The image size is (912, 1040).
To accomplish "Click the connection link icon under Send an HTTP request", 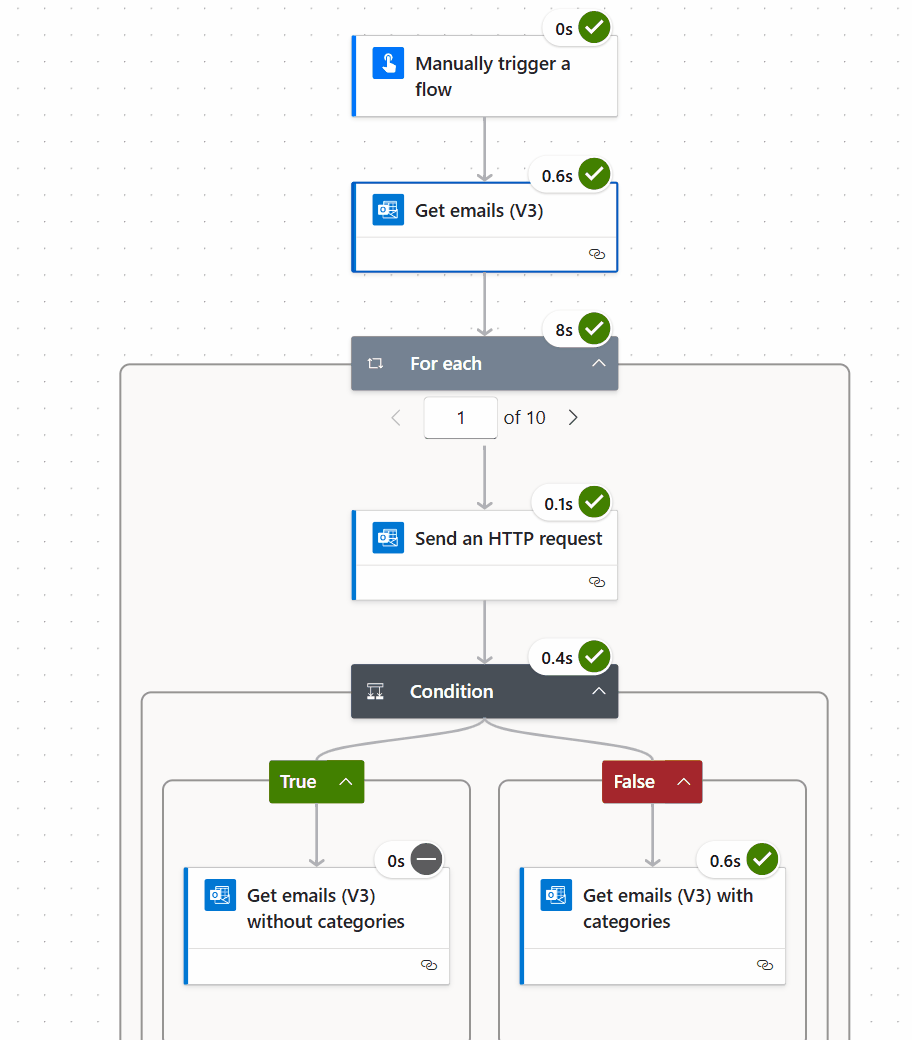I will point(597,581).
